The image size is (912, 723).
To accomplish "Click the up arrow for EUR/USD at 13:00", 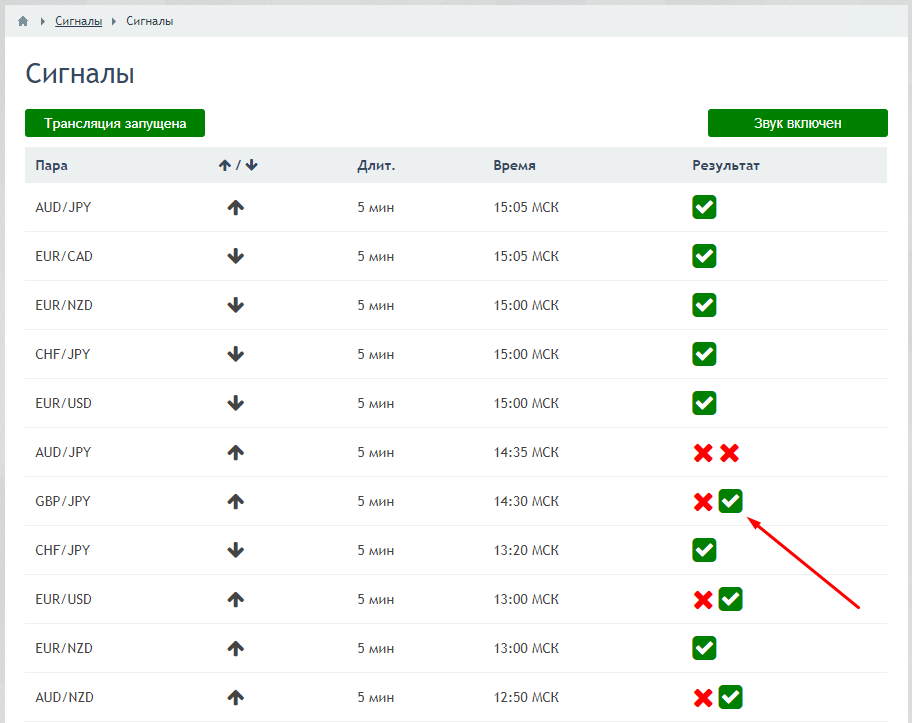I will (236, 599).
